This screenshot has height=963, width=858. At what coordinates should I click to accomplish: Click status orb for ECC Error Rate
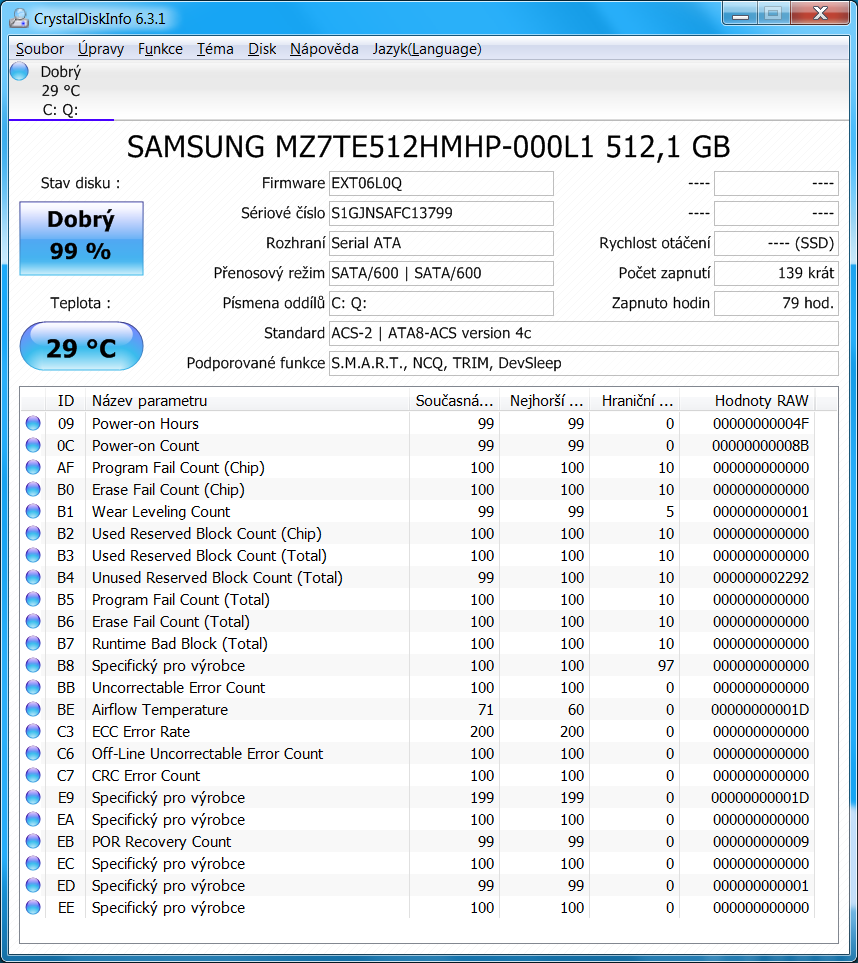tap(34, 732)
